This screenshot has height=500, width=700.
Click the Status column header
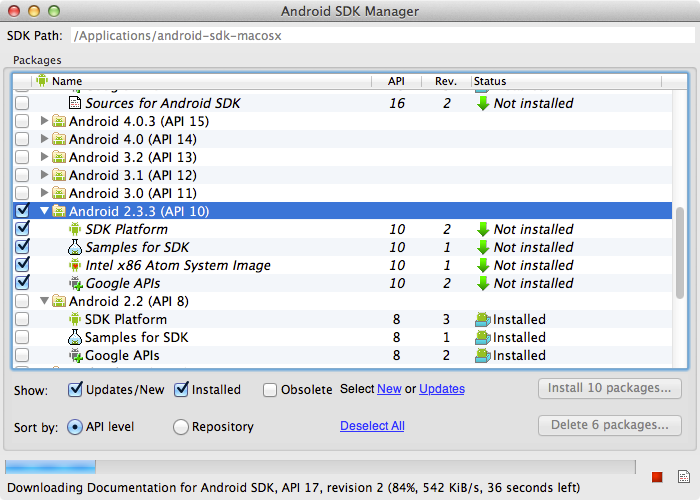[x=566, y=81]
